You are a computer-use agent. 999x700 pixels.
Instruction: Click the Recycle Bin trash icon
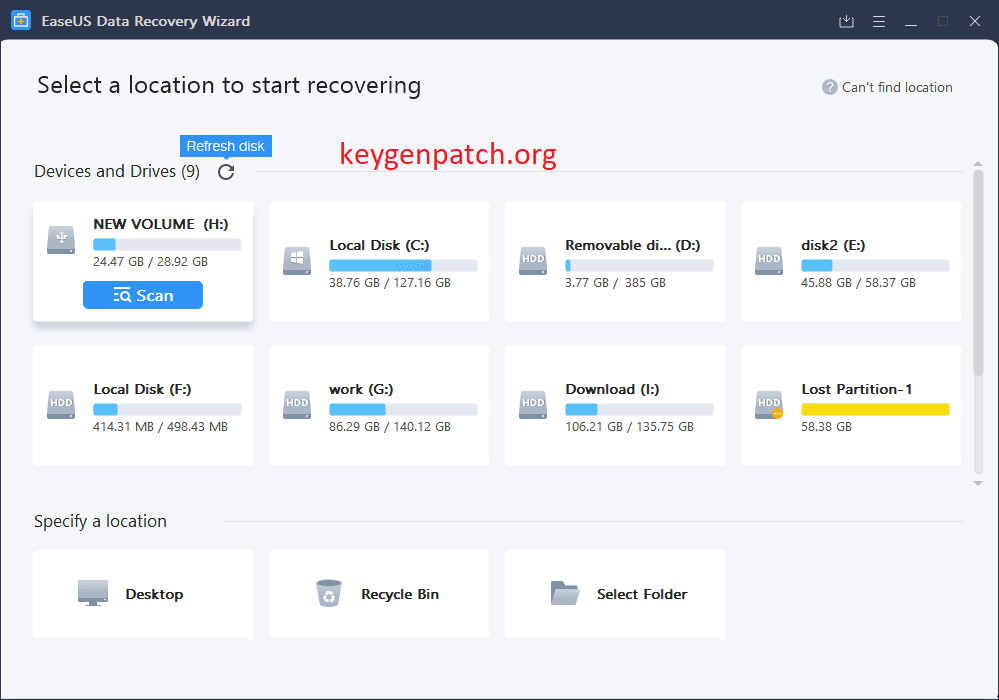(329, 593)
